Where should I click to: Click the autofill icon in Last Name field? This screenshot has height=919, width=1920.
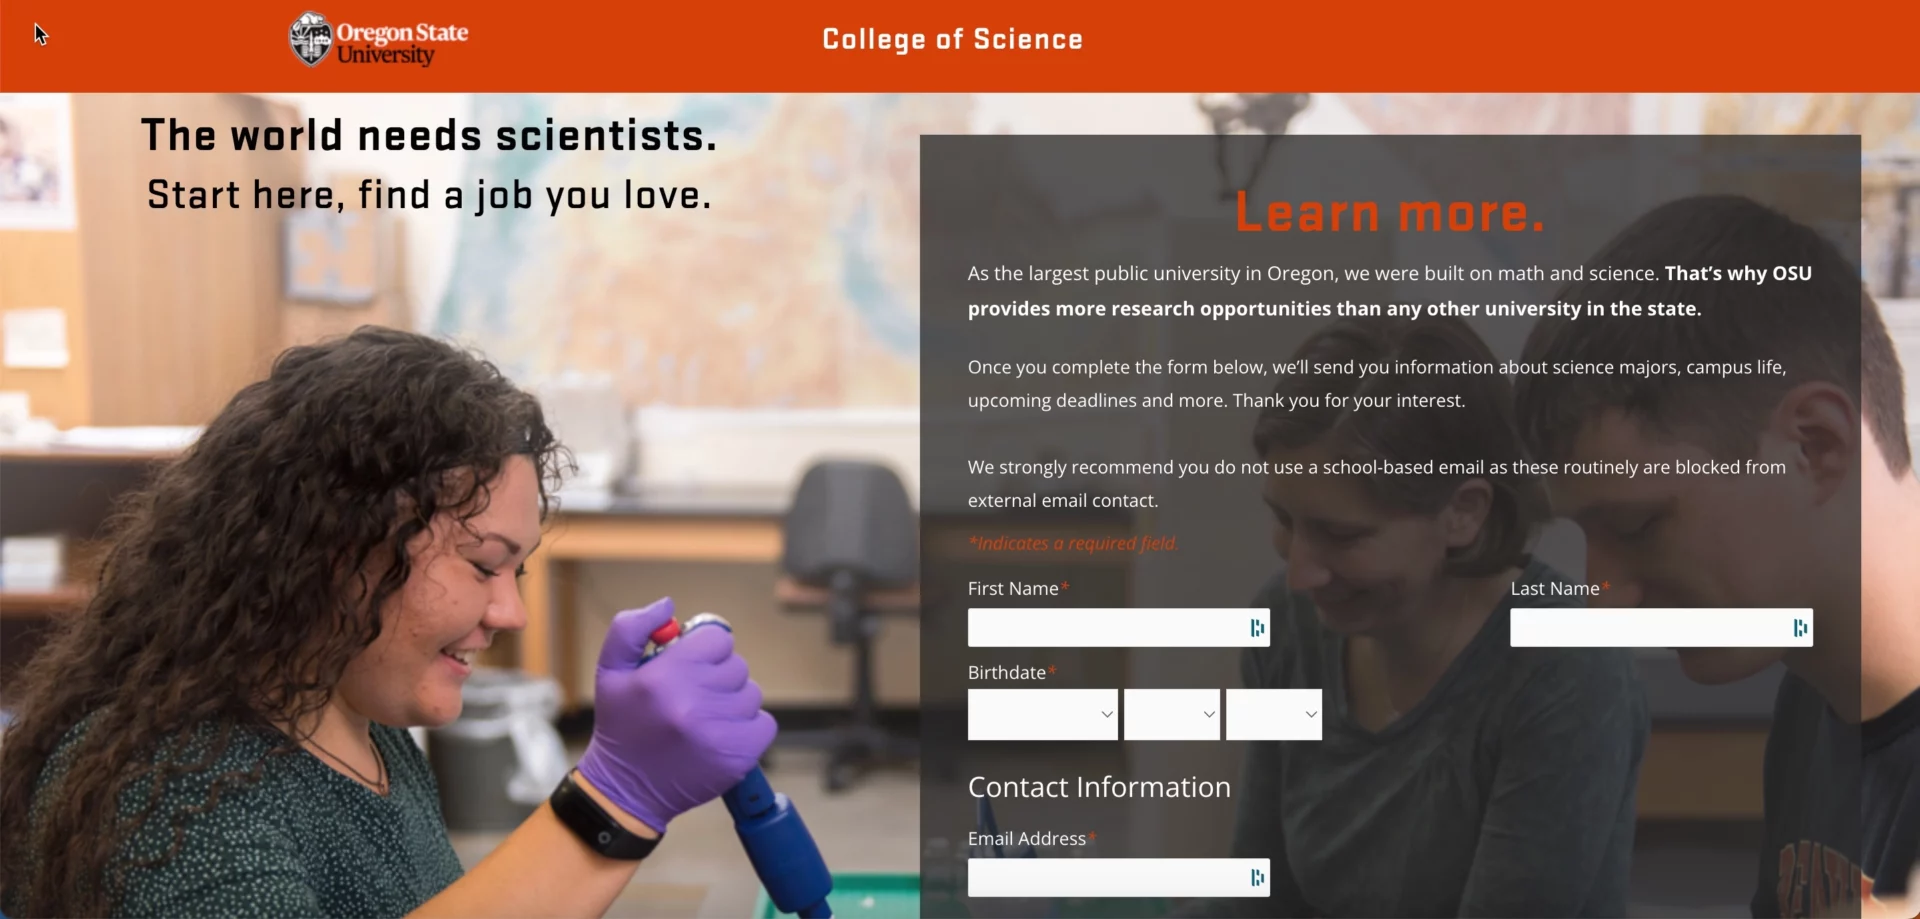click(1800, 628)
